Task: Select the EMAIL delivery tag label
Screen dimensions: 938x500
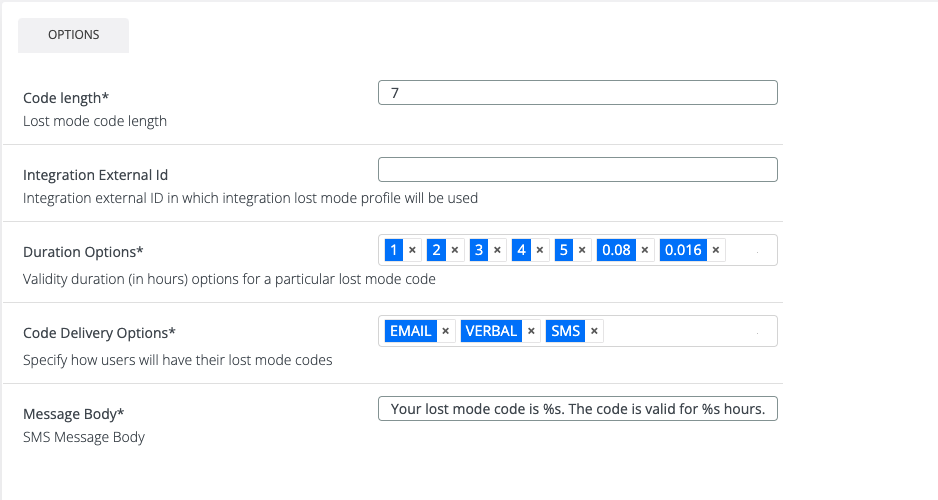Action: [410, 331]
